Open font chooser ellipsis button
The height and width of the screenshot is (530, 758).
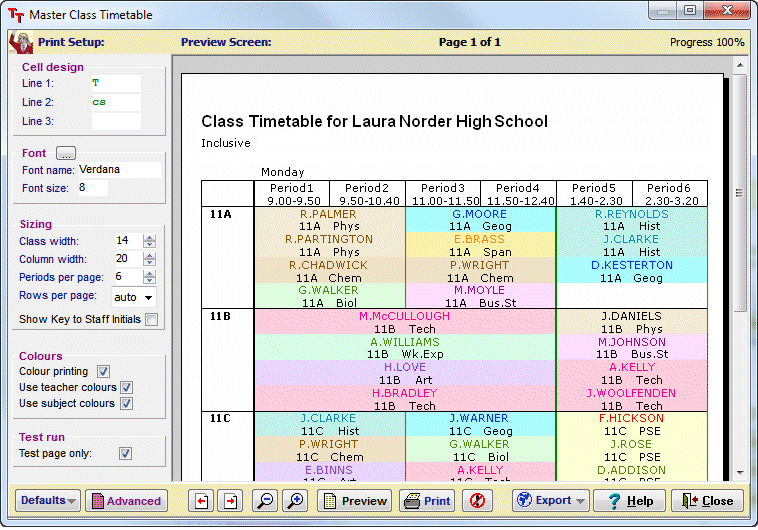pos(66,153)
